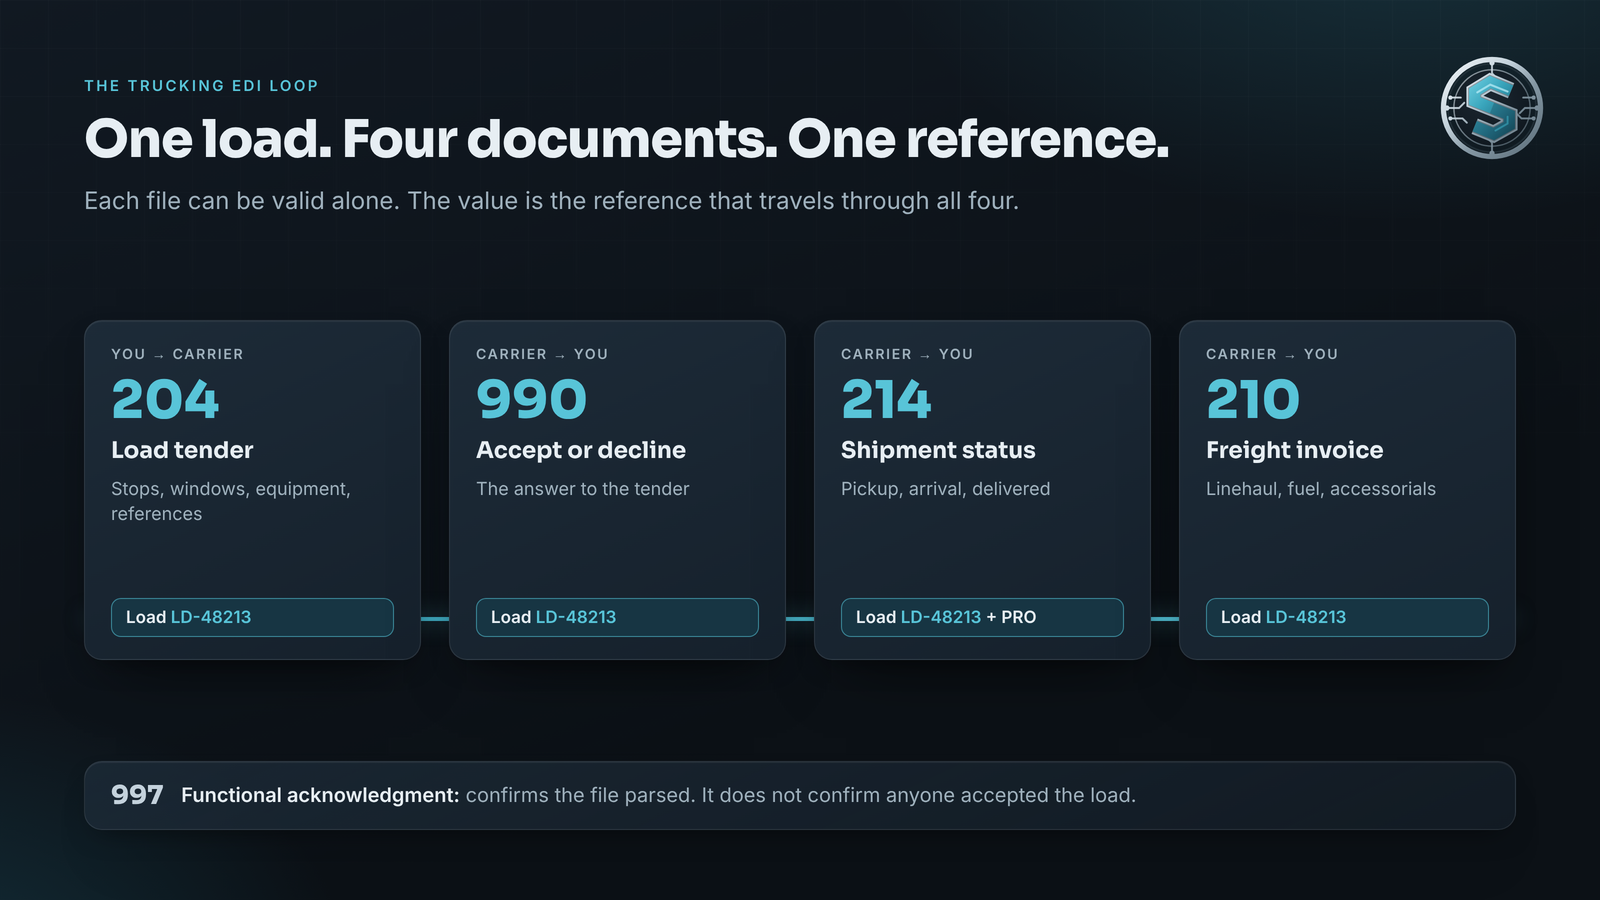The image size is (1600, 900).
Task: Click the large number 210
Action: 1253,400
